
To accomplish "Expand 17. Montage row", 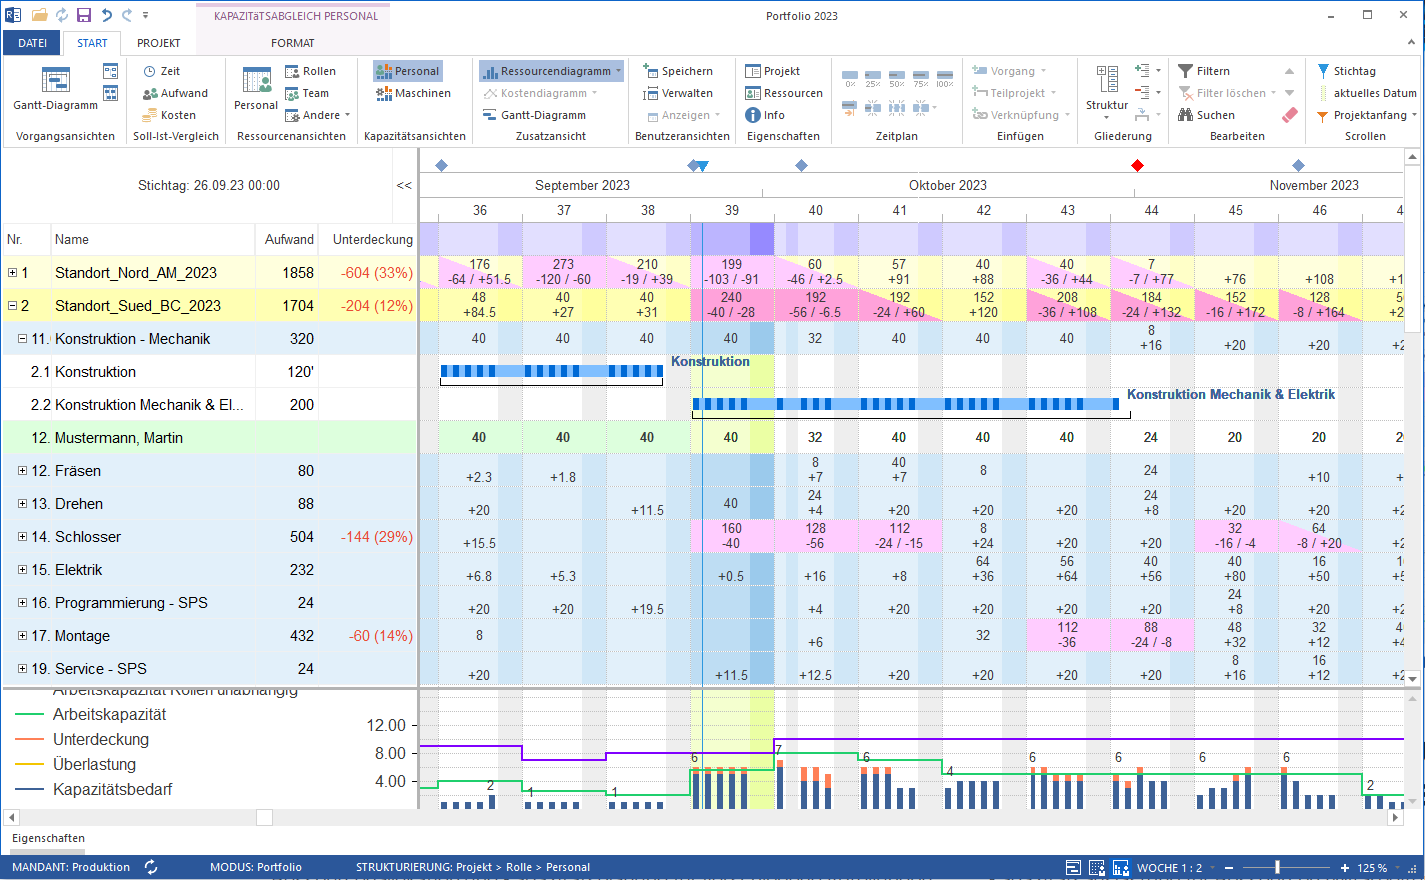I will tap(22, 635).
